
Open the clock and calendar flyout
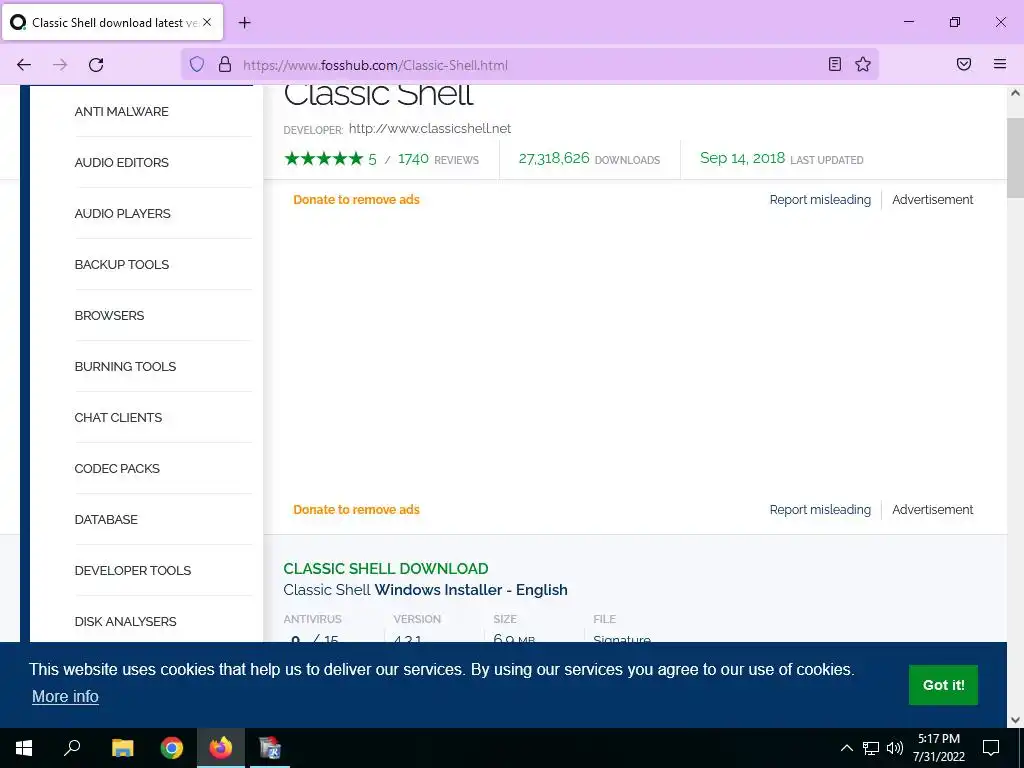tap(938, 748)
